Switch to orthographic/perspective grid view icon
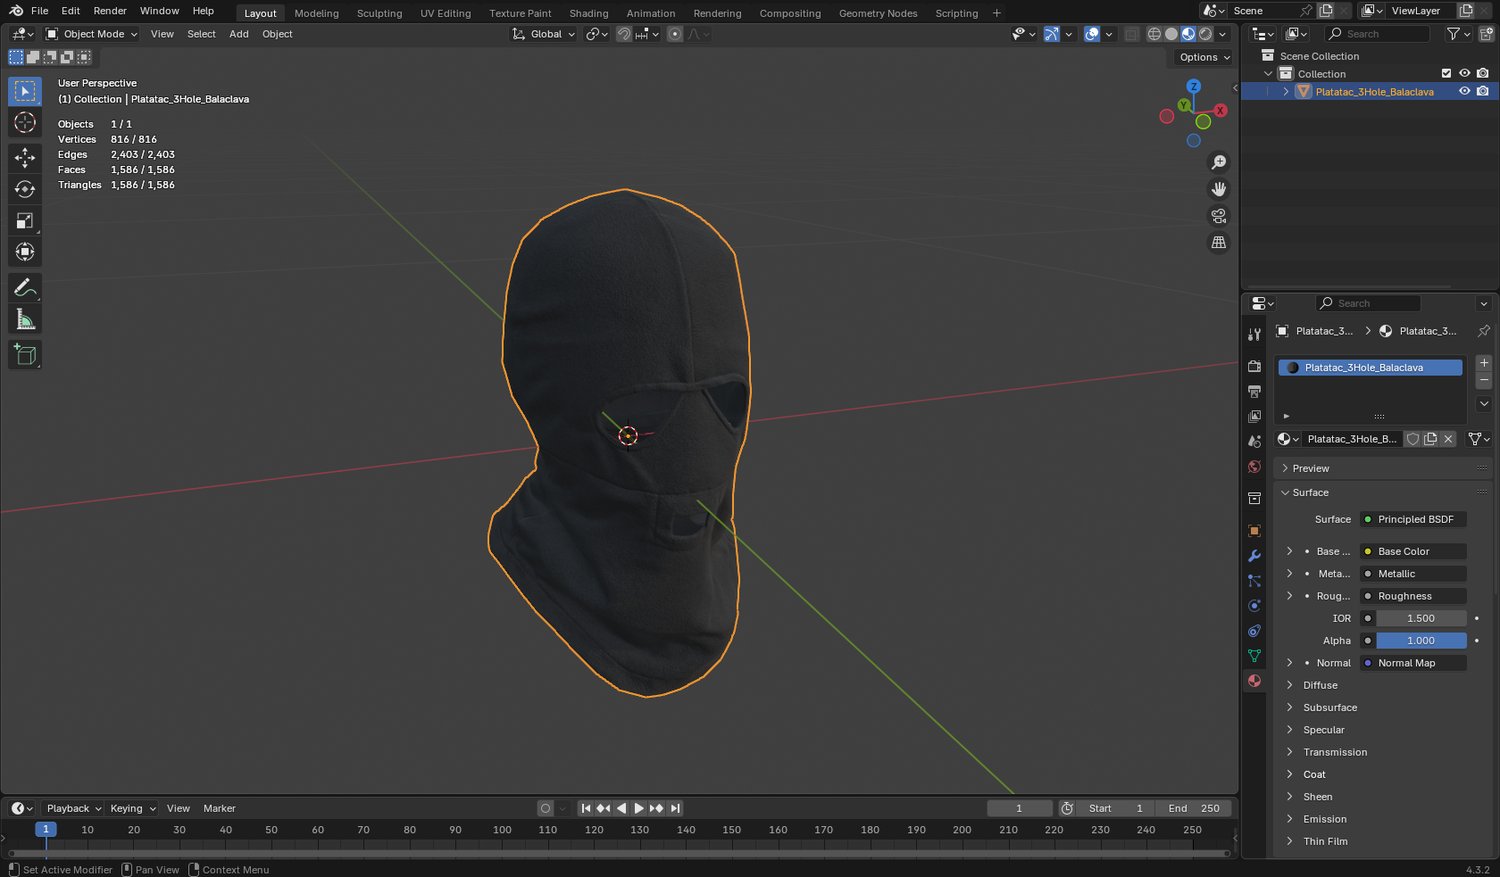Image resolution: width=1500 pixels, height=877 pixels. coord(1218,243)
